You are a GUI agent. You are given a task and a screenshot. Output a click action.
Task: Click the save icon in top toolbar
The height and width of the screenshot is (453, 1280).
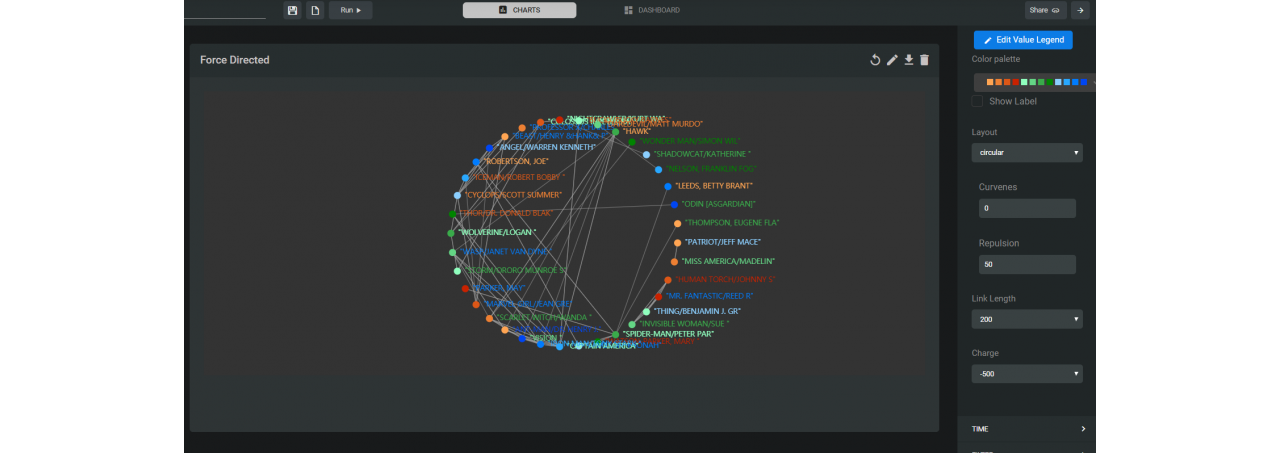coord(292,10)
